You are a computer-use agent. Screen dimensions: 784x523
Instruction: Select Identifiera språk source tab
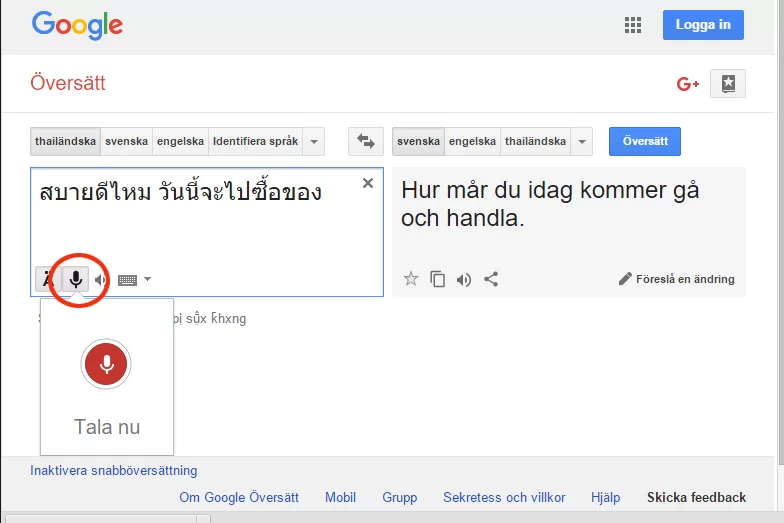coord(255,142)
